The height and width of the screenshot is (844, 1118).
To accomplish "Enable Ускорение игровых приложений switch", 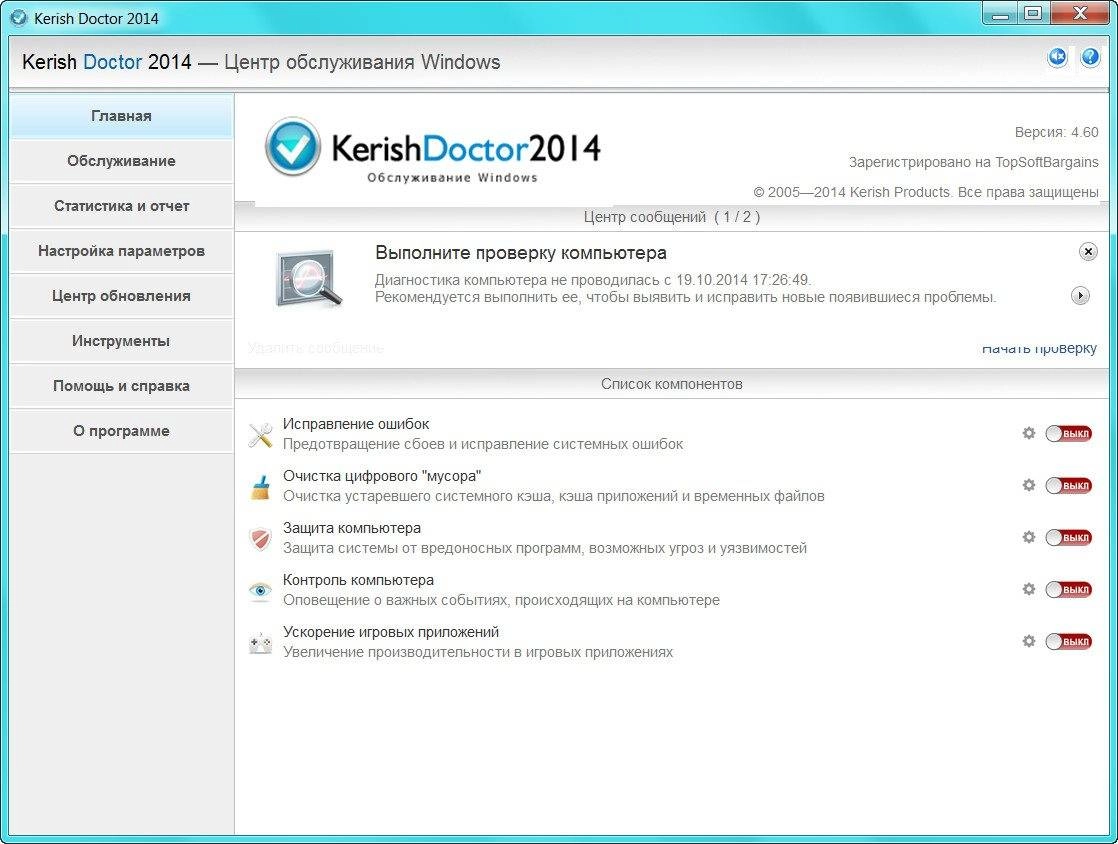I will point(1068,642).
